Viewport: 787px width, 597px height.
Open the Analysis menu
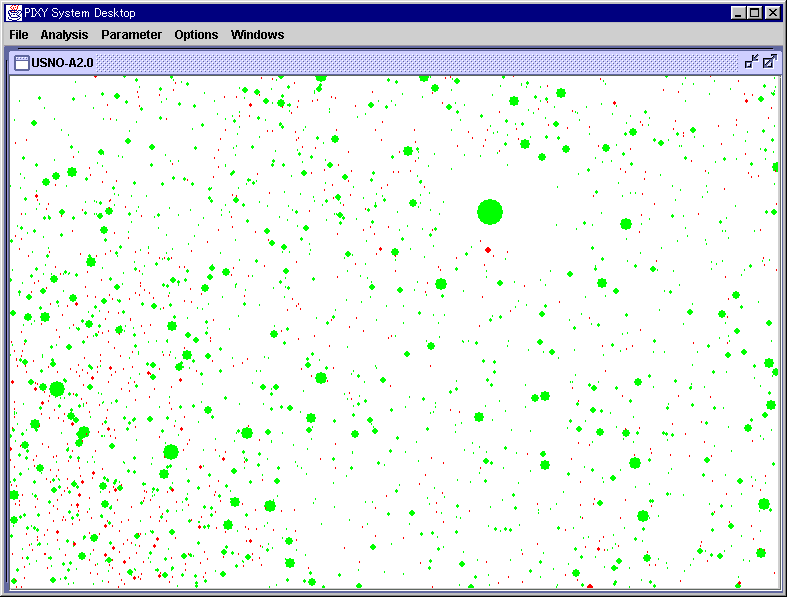(x=64, y=35)
